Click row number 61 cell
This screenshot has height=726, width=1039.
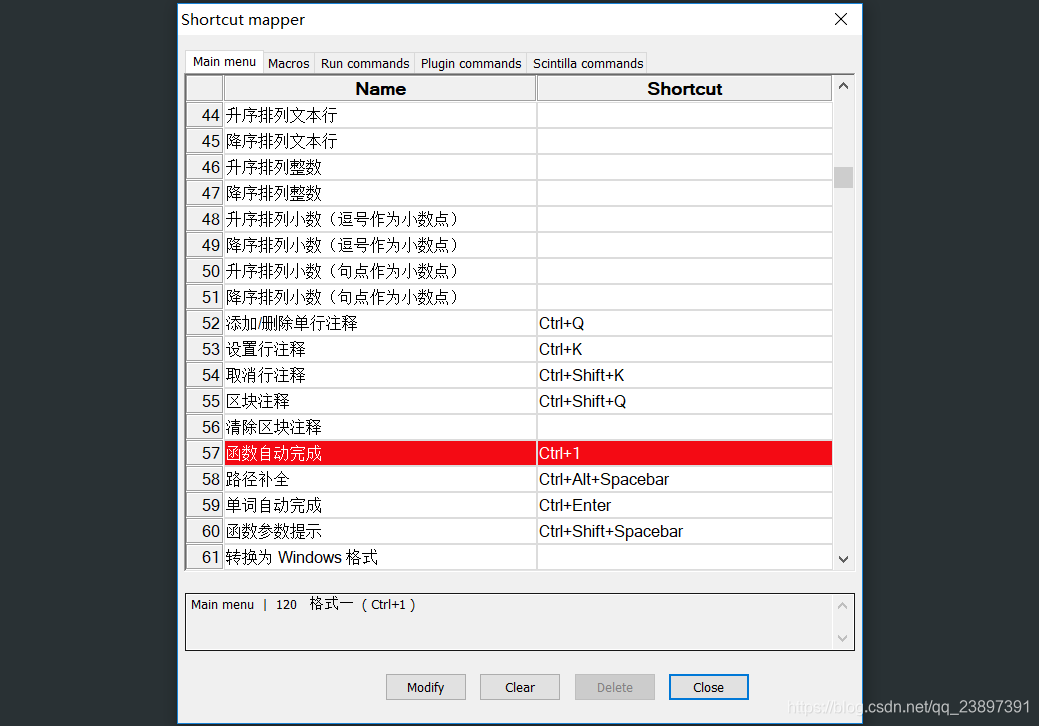[205, 557]
